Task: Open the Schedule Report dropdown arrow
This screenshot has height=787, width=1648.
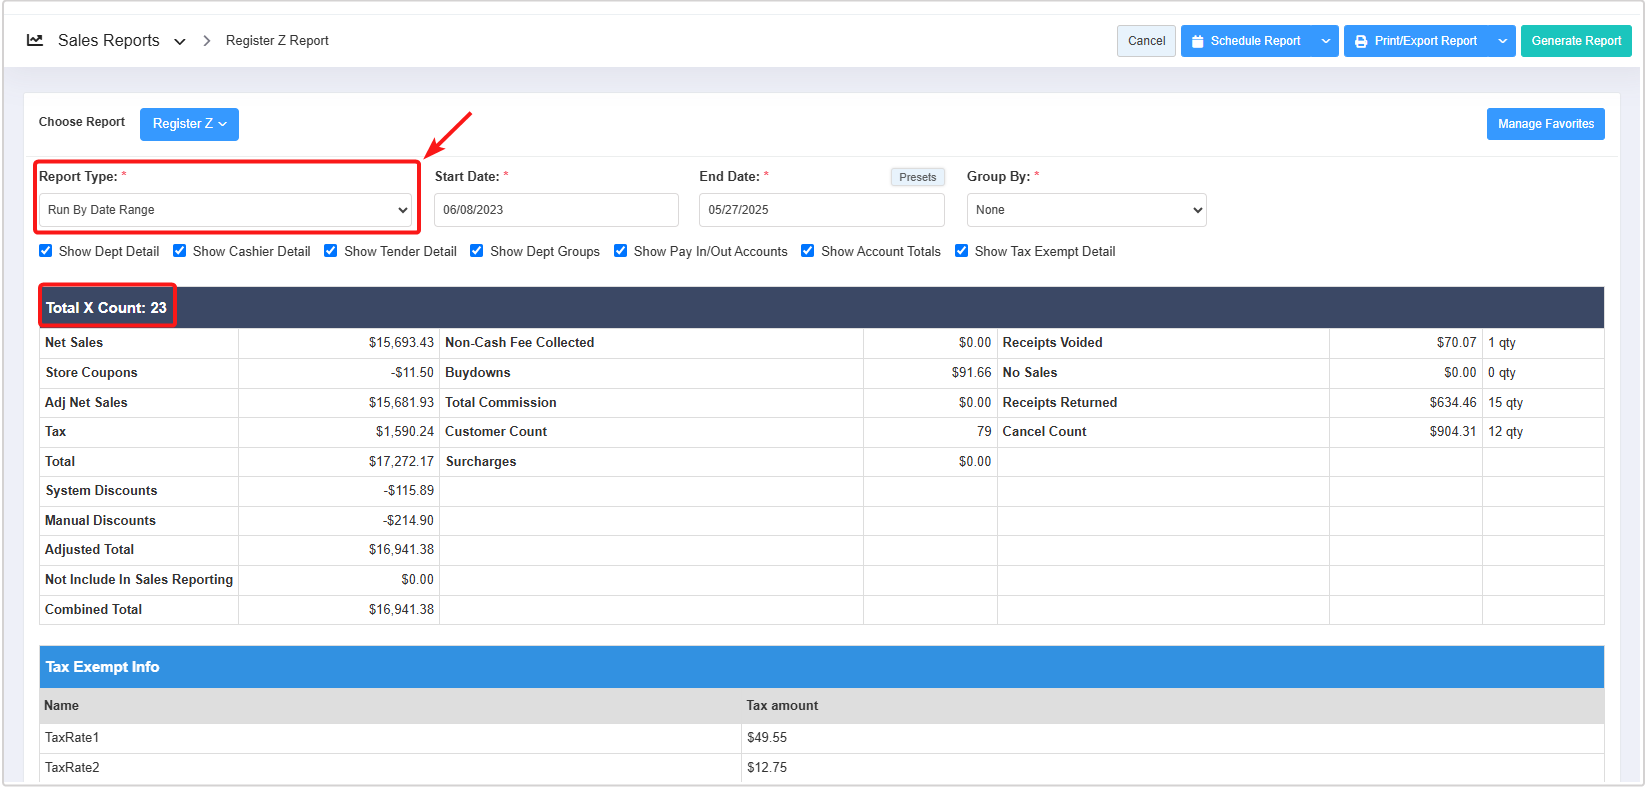Action: 1326,41
